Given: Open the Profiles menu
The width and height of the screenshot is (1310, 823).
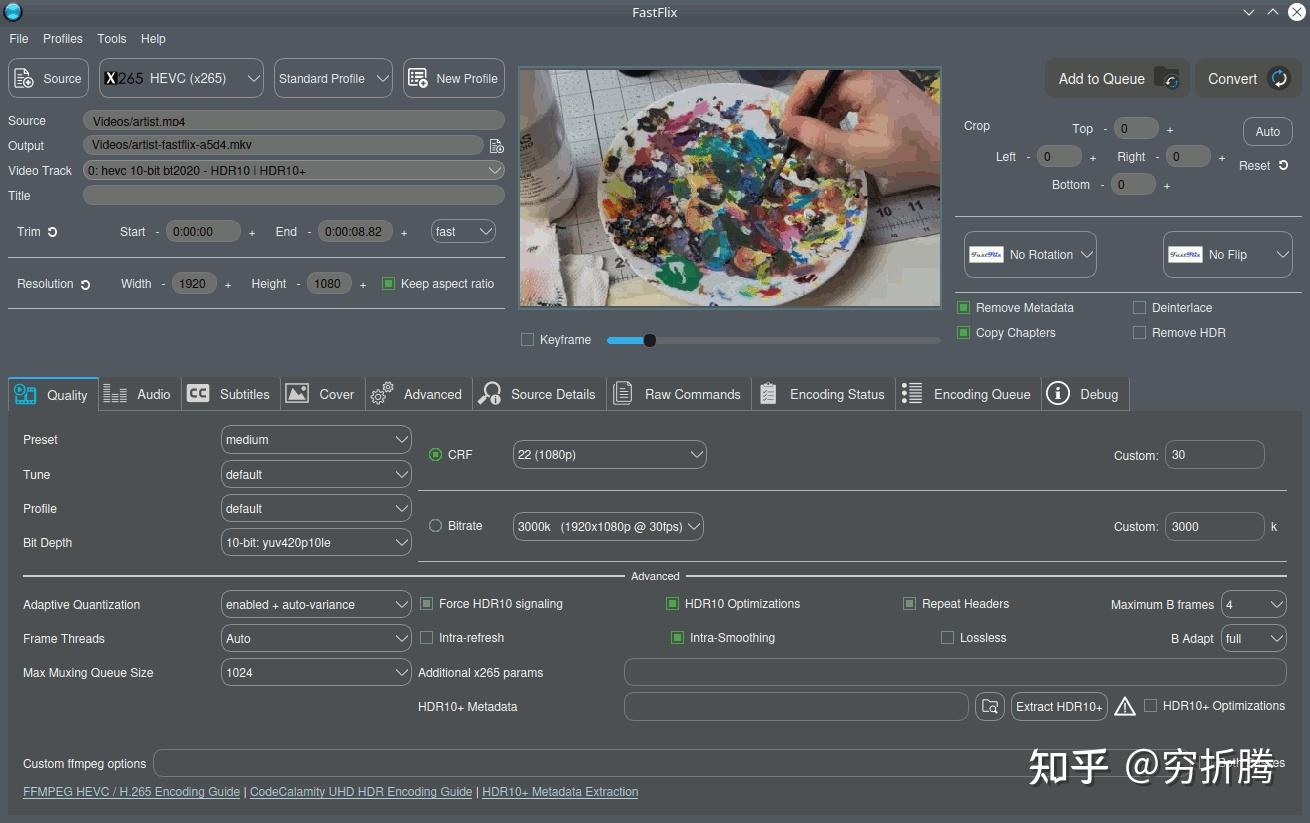Looking at the screenshot, I should coord(62,39).
